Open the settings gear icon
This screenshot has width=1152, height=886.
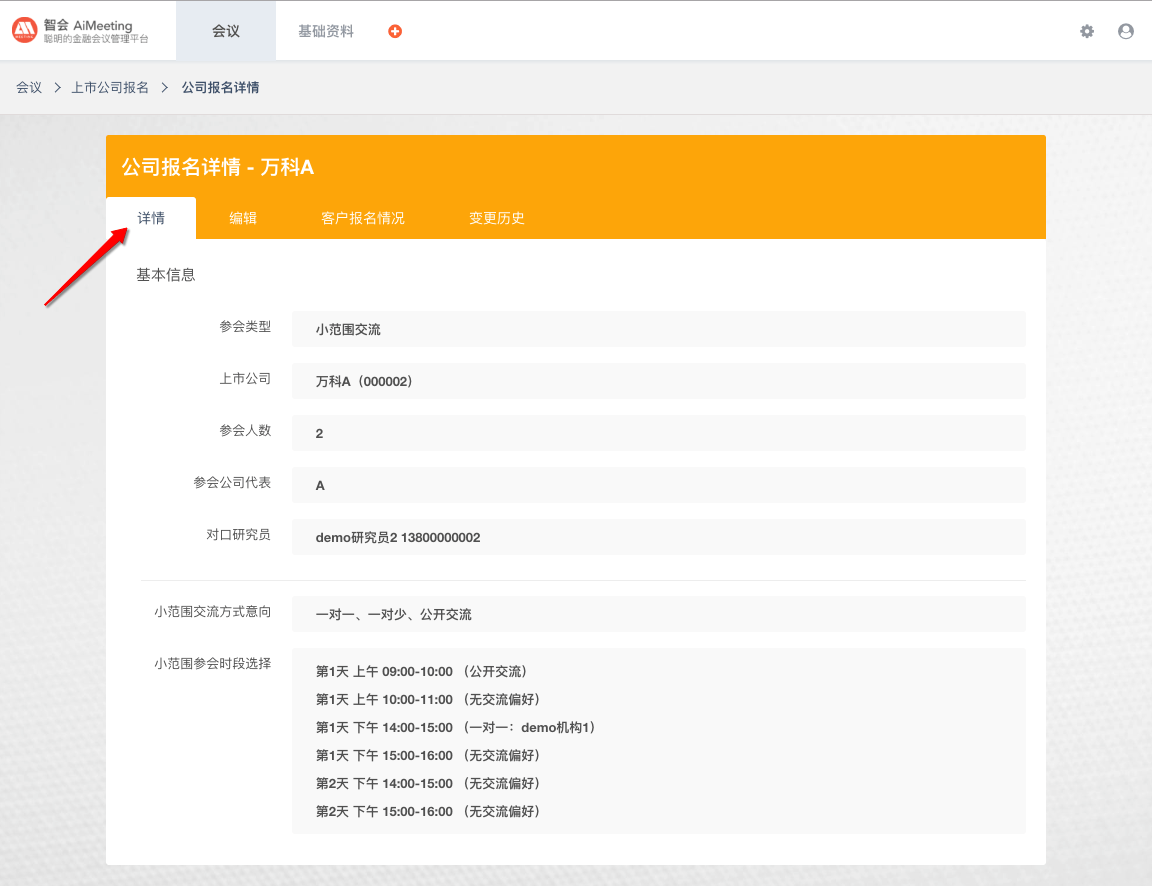(1087, 31)
